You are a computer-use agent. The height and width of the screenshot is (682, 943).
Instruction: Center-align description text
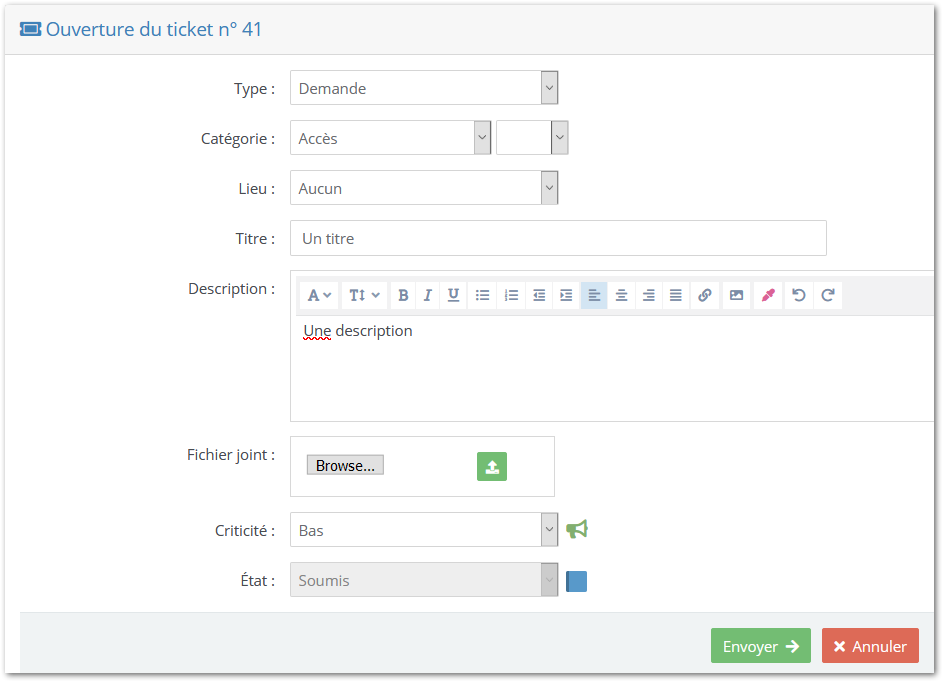(x=621, y=295)
